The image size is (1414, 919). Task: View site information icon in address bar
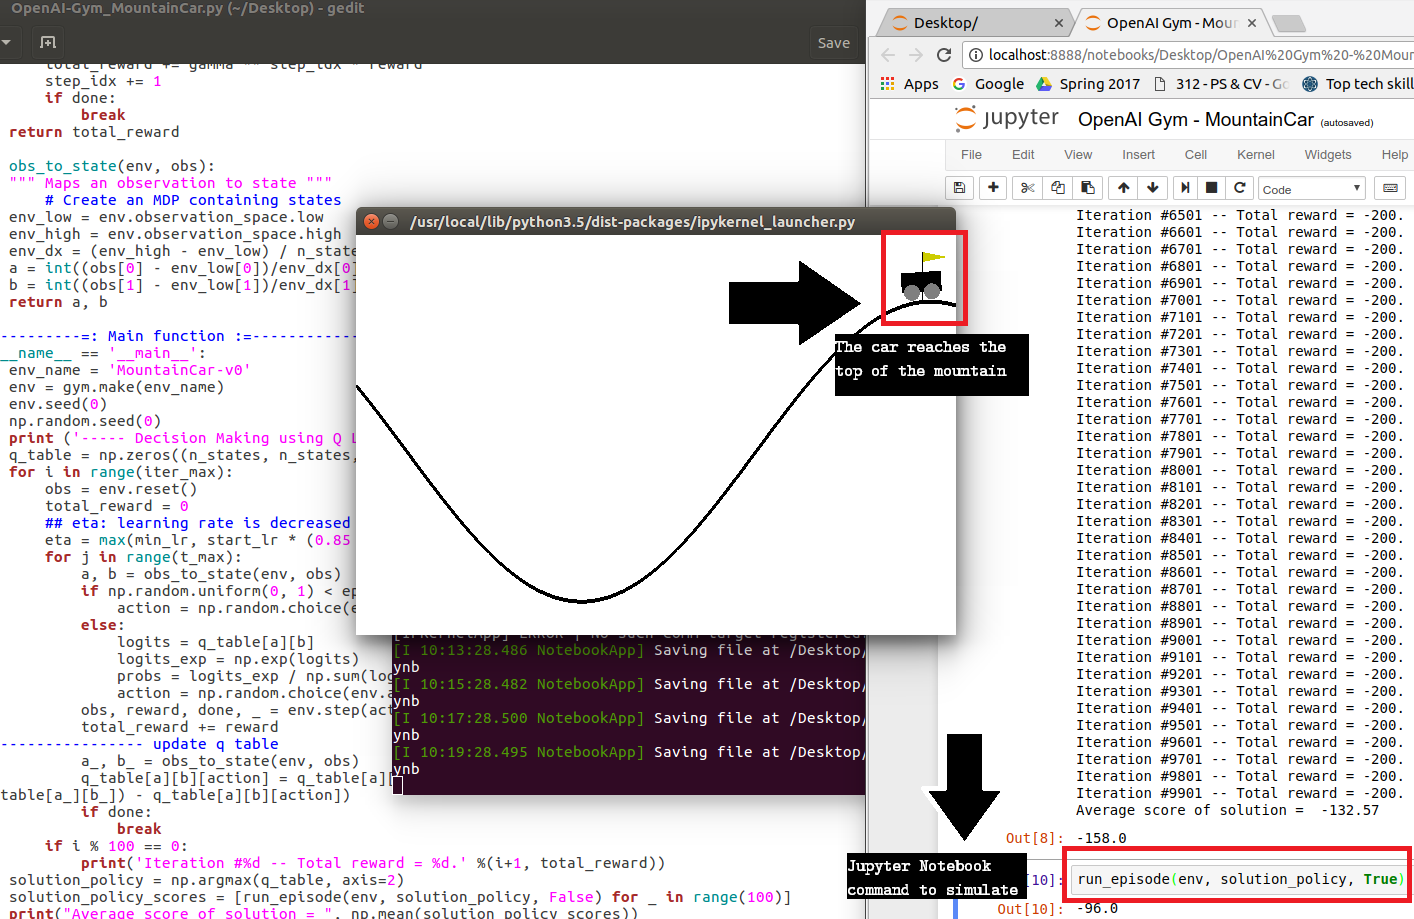[976, 55]
